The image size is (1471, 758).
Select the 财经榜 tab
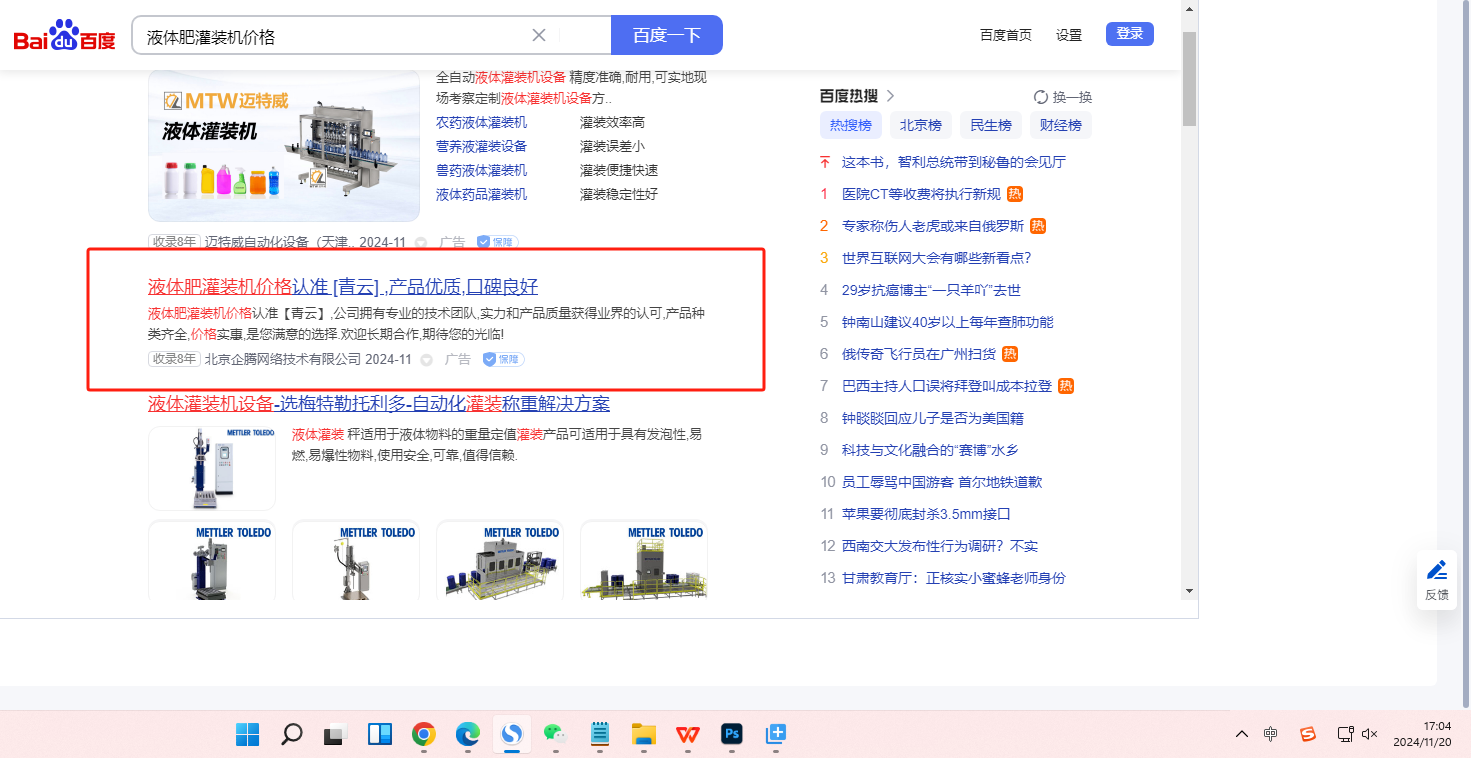[x=1060, y=125]
